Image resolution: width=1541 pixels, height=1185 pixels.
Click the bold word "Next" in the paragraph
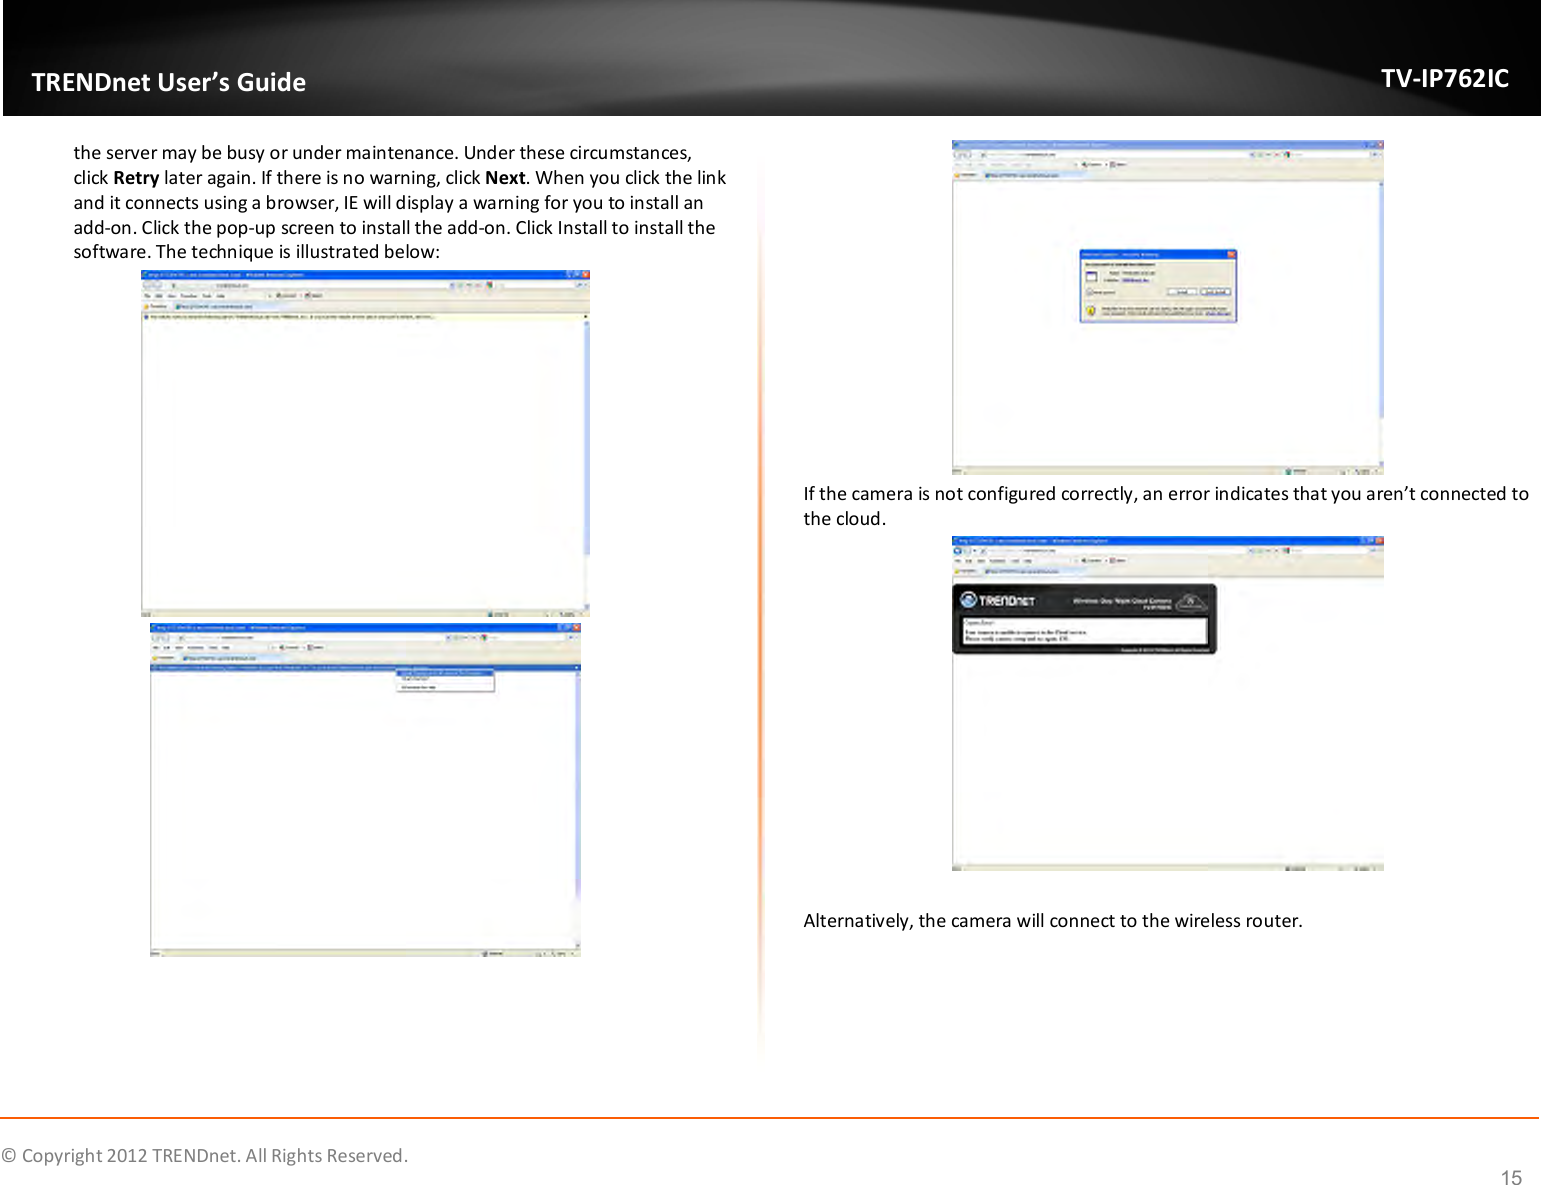coord(505,178)
